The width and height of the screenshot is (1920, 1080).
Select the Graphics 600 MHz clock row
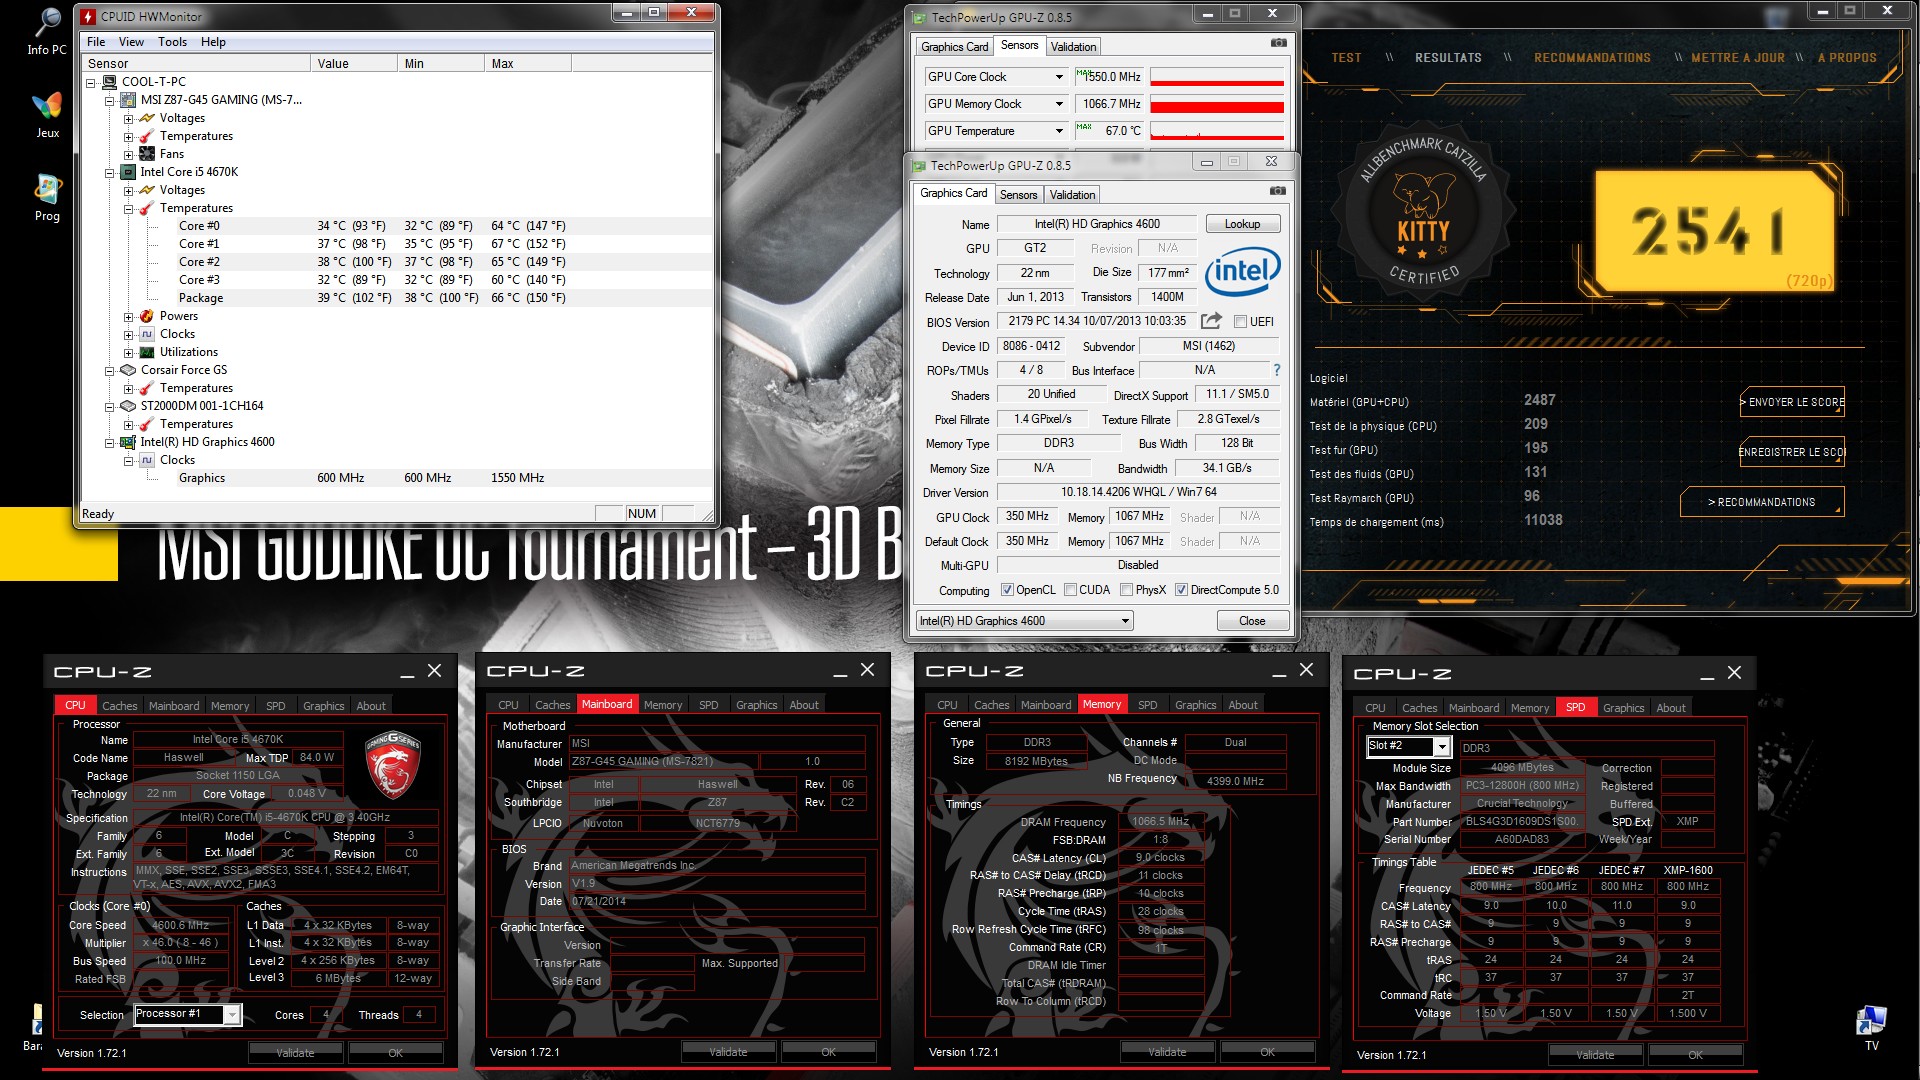[398, 478]
